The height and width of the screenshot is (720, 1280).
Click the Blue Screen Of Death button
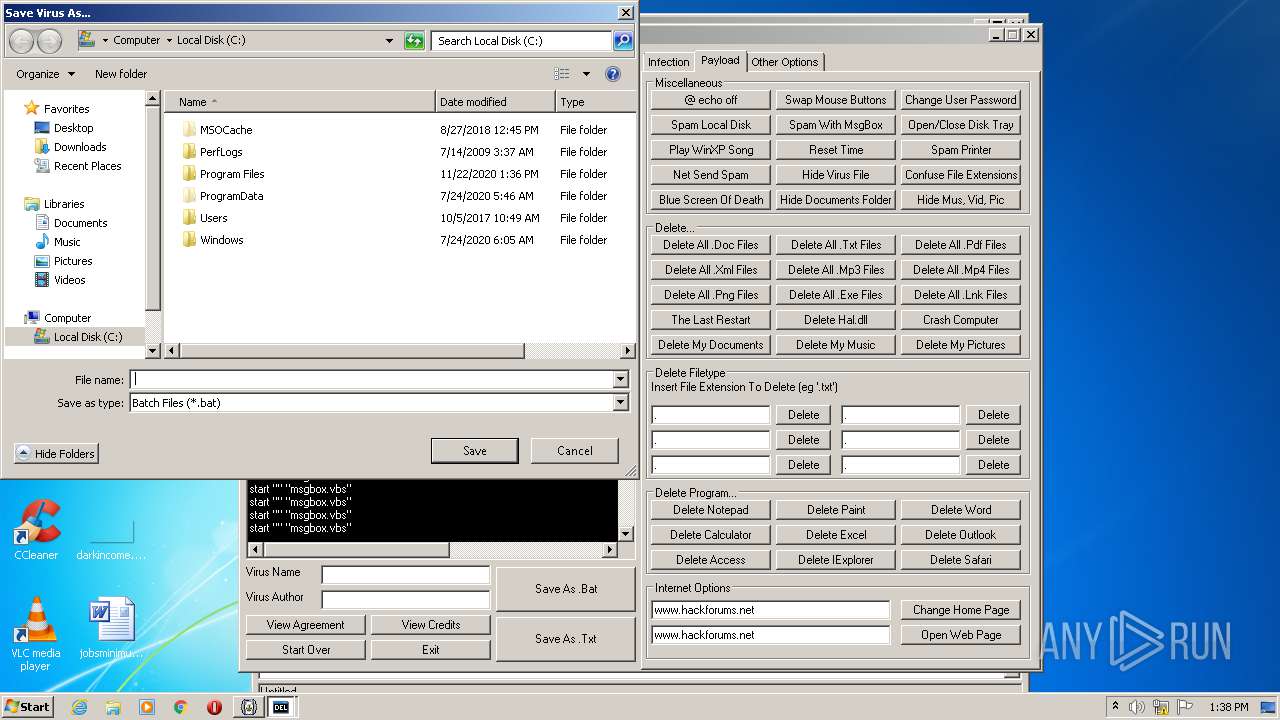click(711, 200)
